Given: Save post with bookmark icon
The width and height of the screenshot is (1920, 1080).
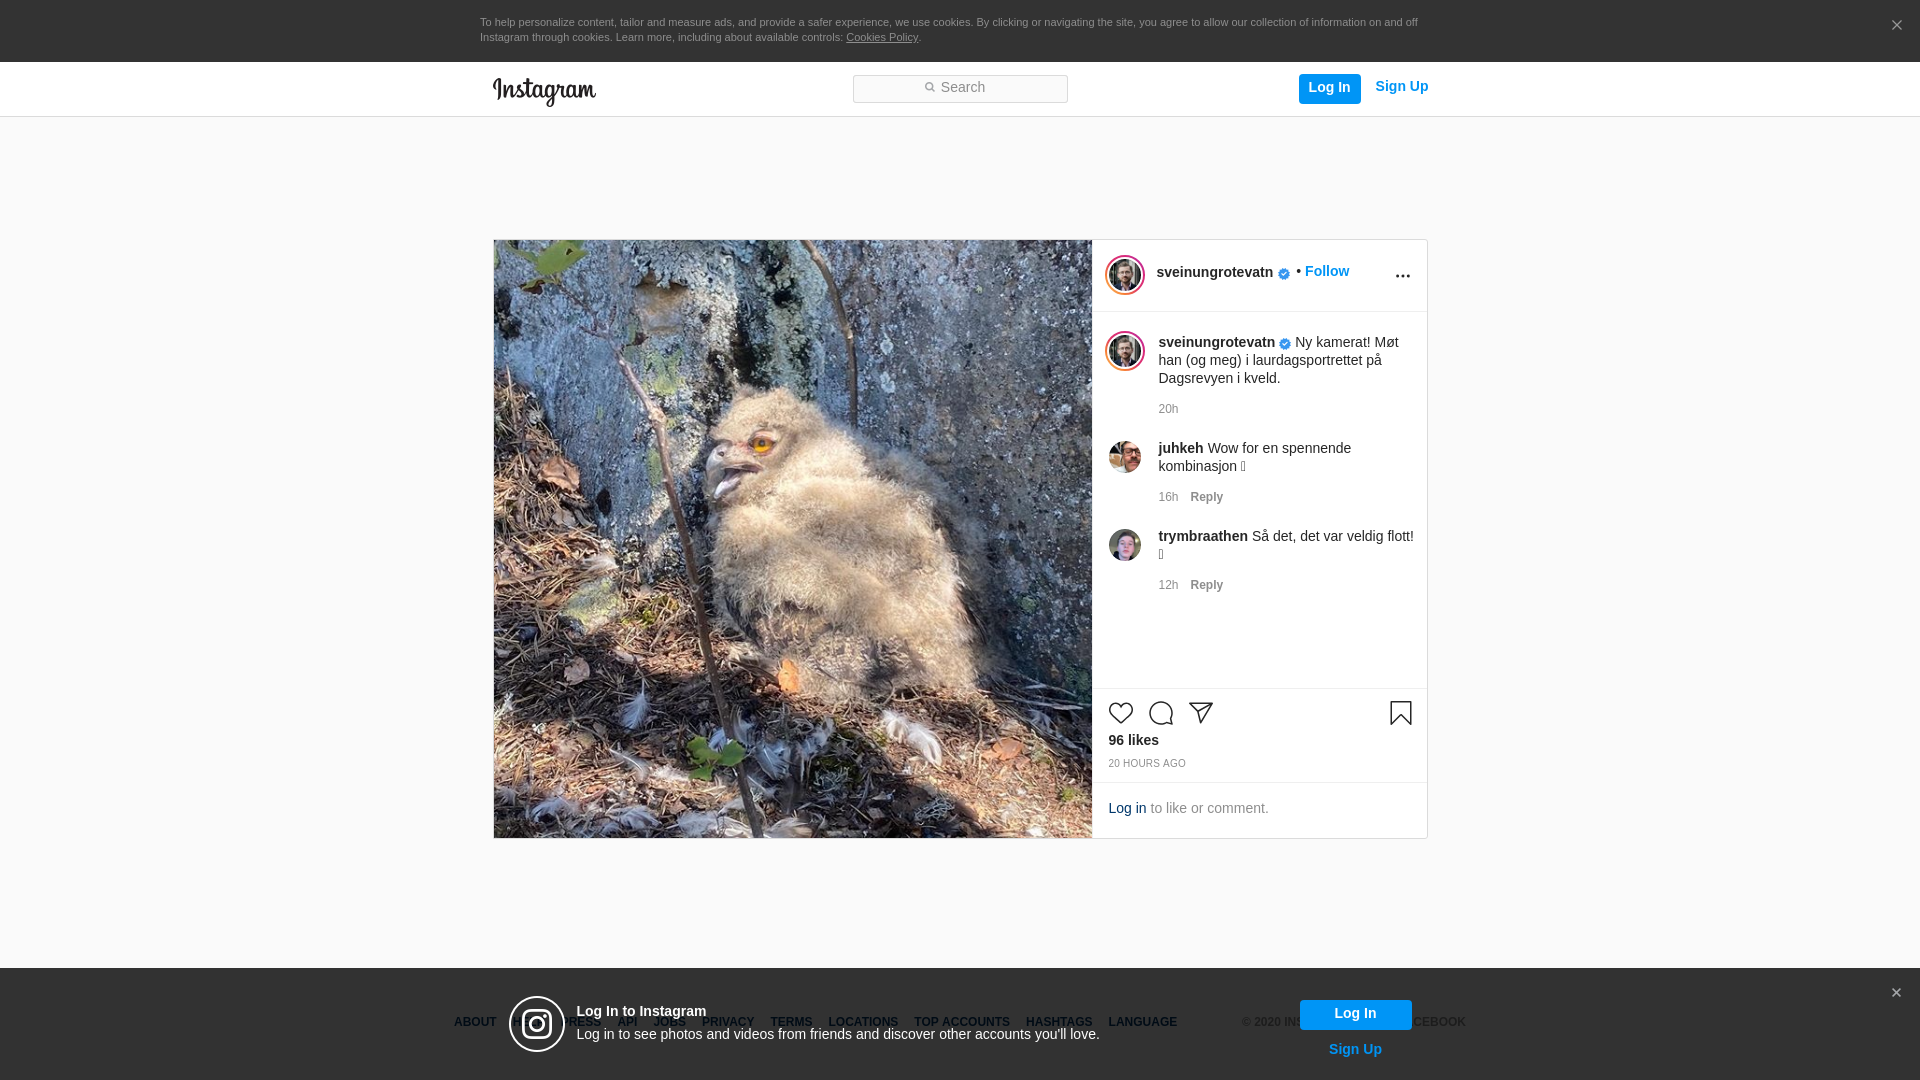Looking at the screenshot, I should pyautogui.click(x=1400, y=713).
